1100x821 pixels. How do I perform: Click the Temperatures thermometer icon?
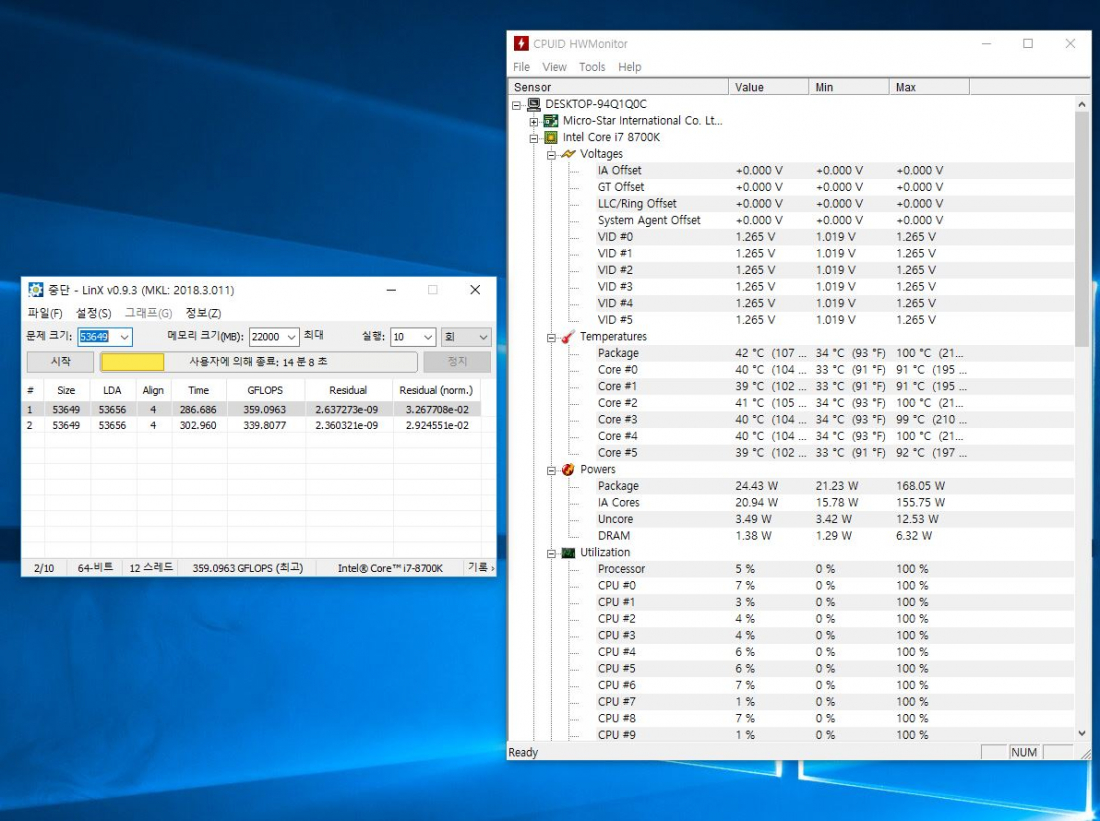568,337
